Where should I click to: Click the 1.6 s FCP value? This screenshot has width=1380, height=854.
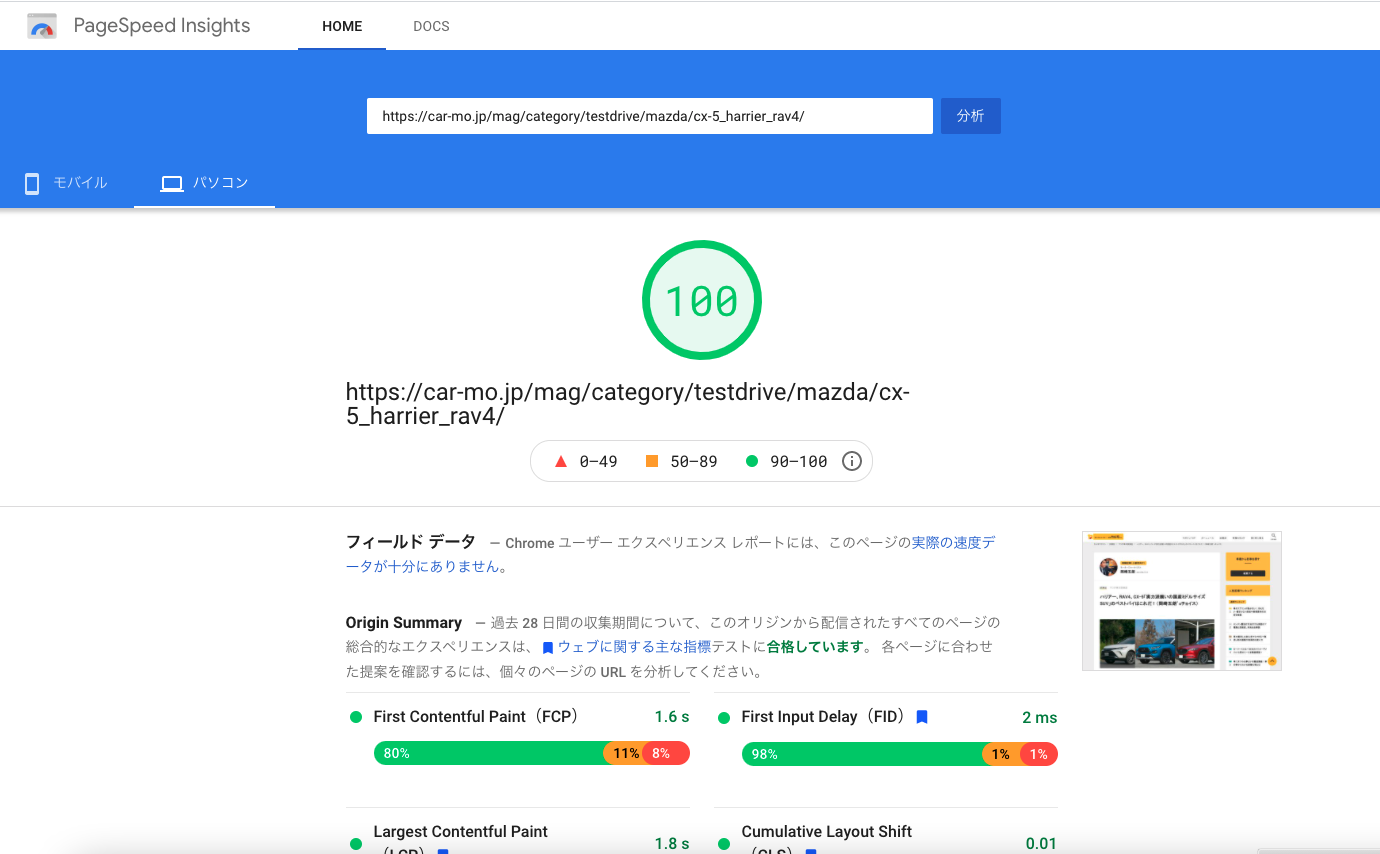tap(672, 717)
